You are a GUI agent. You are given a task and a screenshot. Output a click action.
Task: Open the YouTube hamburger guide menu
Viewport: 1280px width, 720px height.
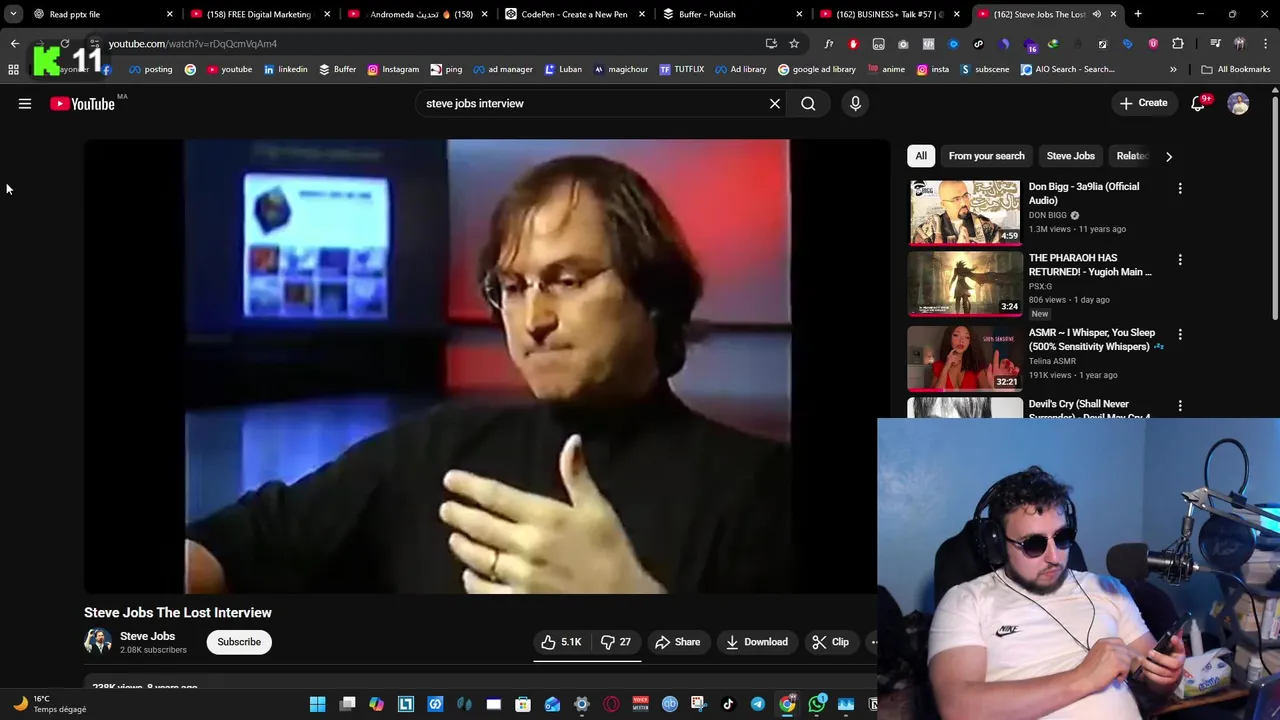coord(25,103)
